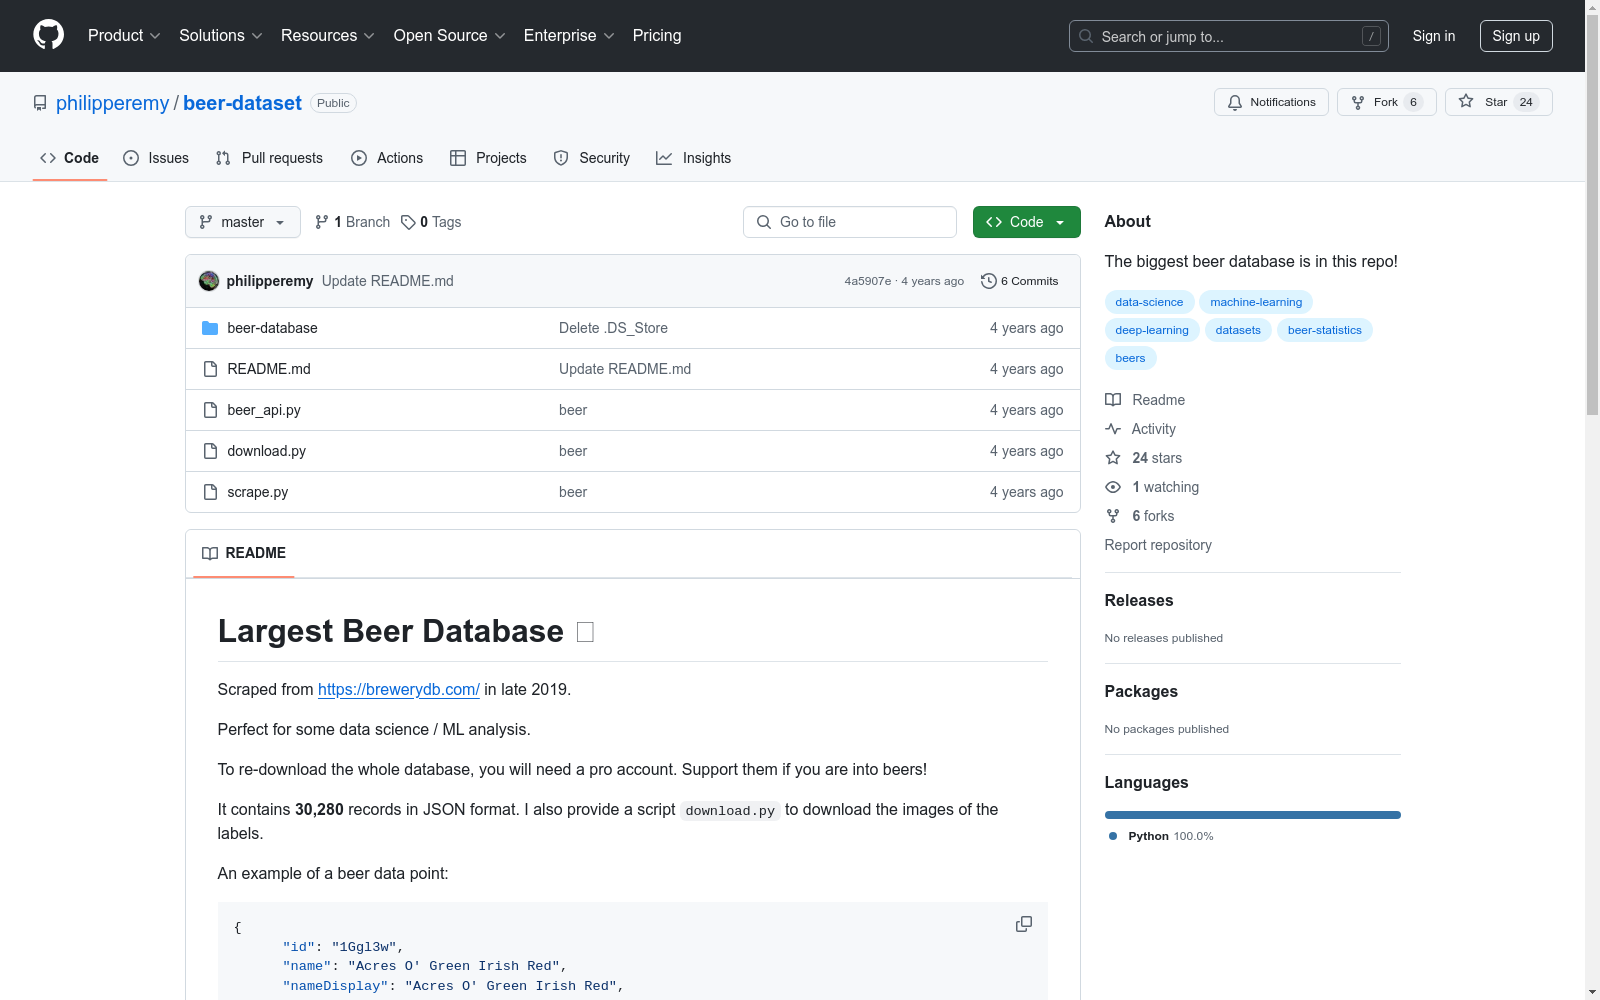Screen dimensions: 1600x1000
Task: Click the data-science topic tag
Action: [1149, 302]
